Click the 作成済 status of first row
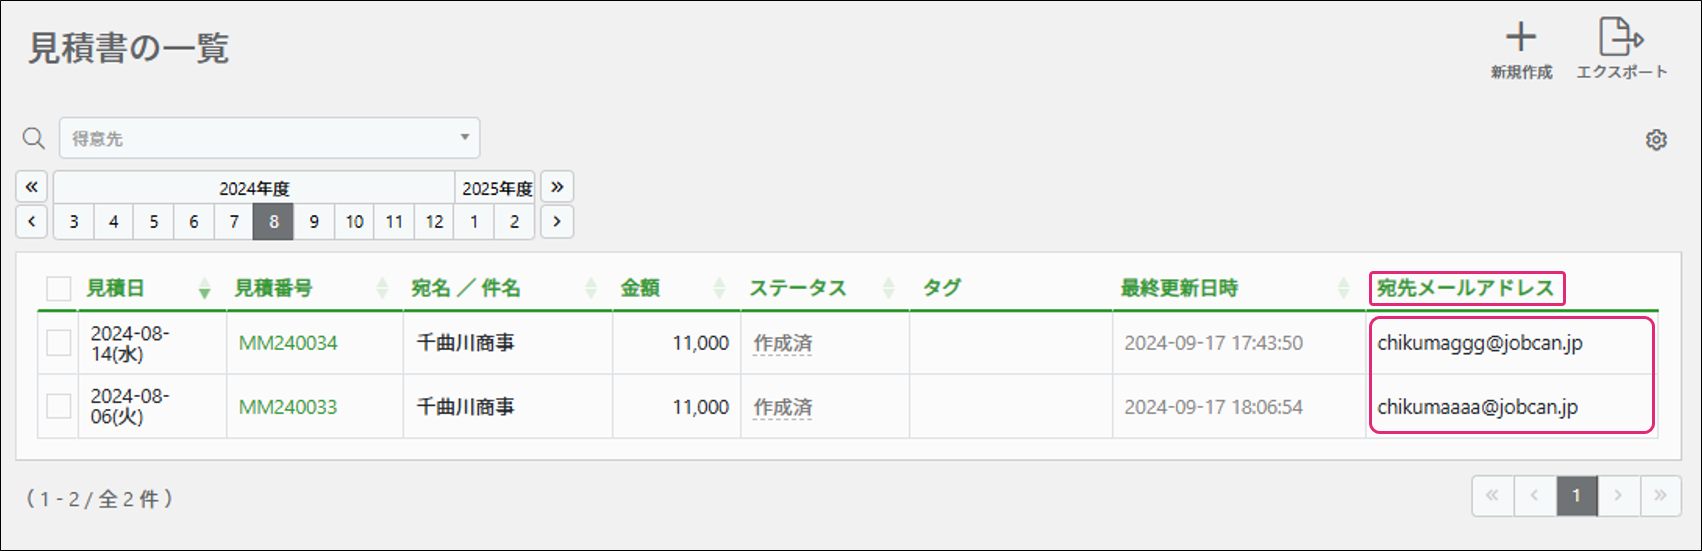This screenshot has height=551, width=1702. [782, 343]
